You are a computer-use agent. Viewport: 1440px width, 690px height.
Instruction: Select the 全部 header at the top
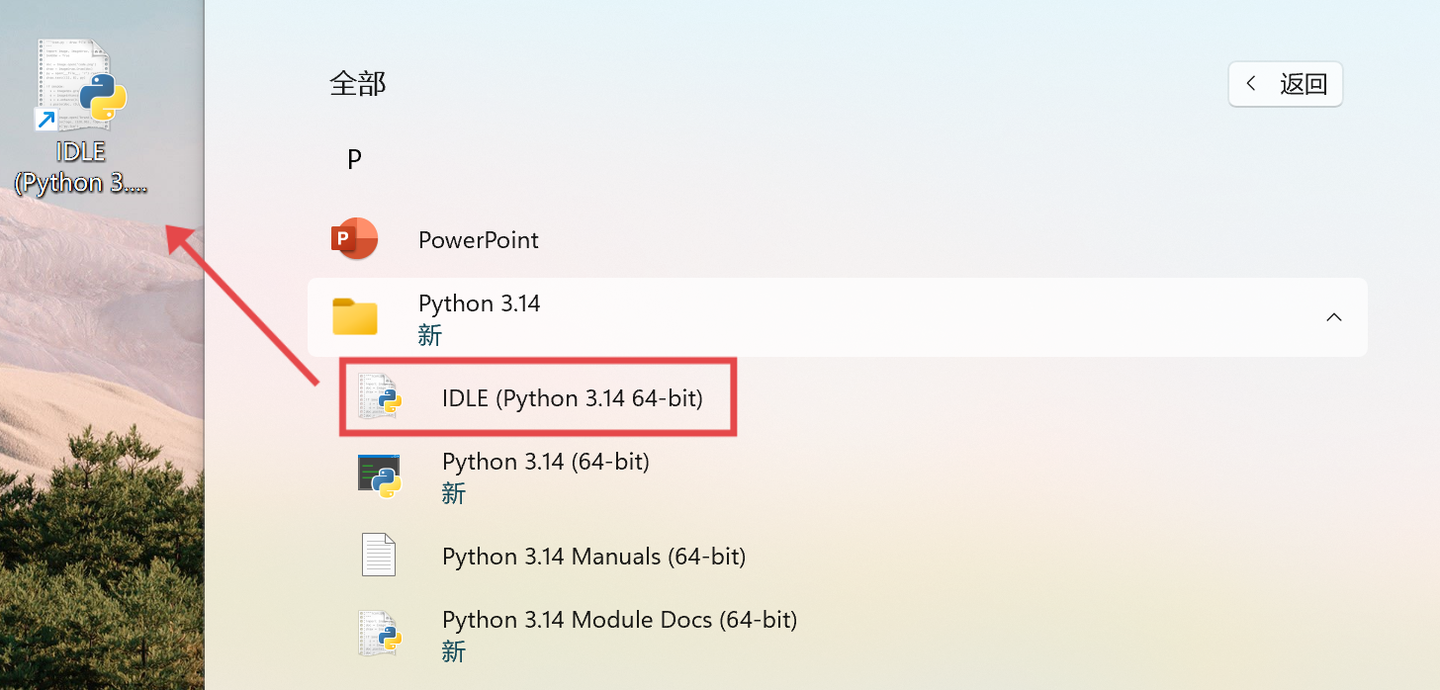(355, 84)
